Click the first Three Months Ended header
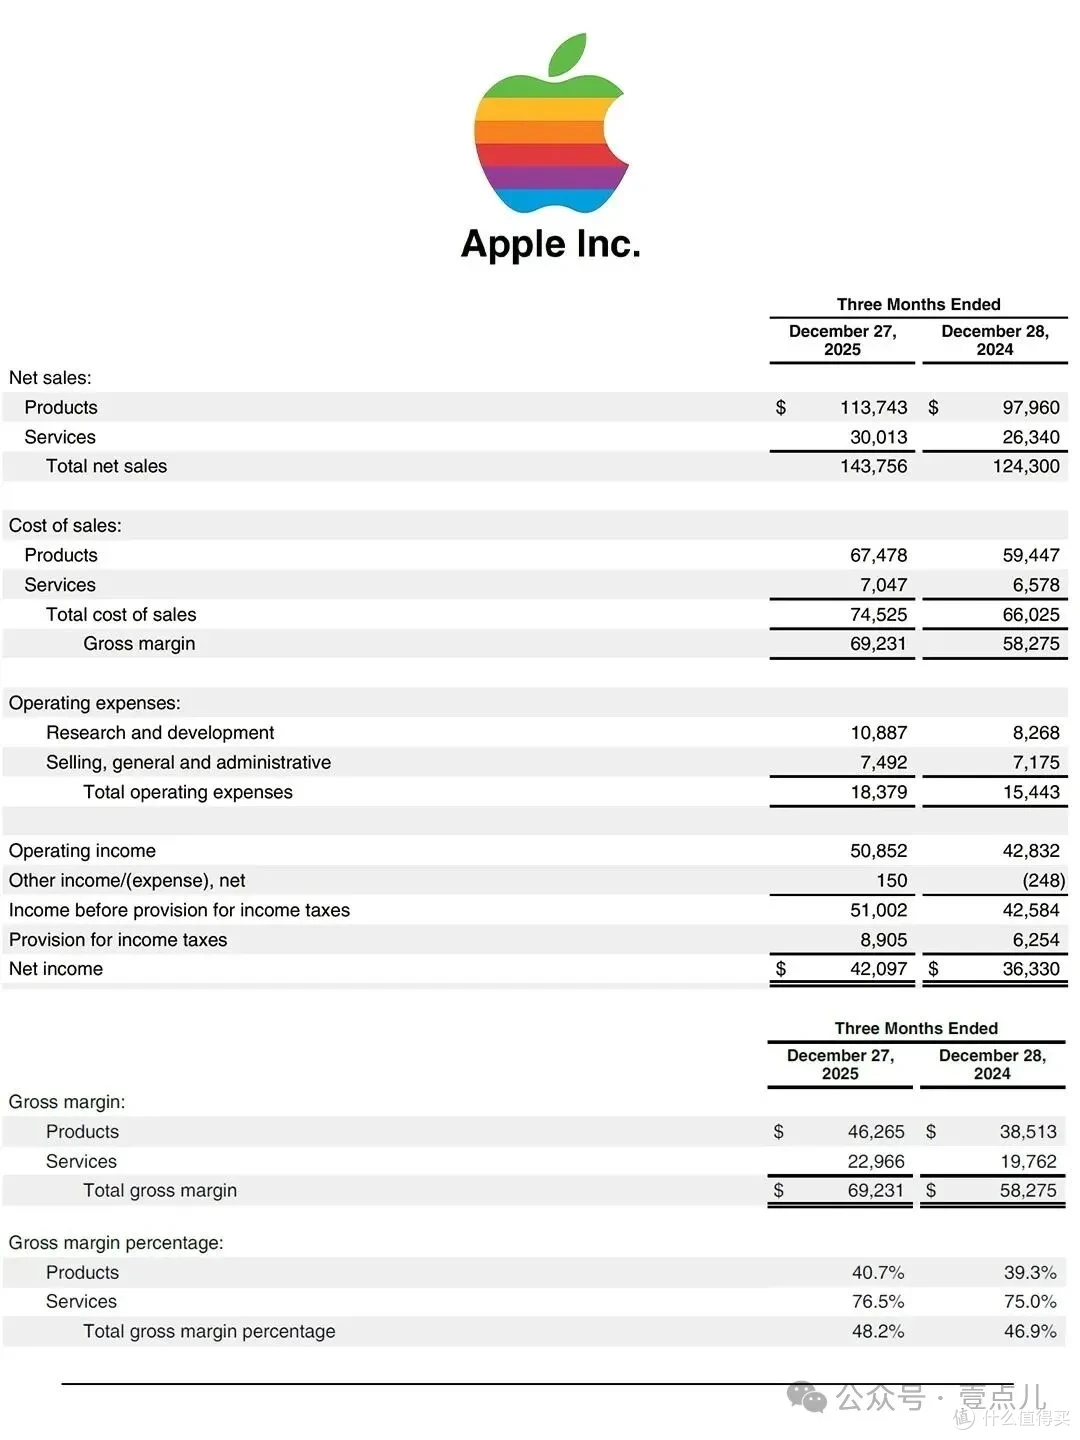The image size is (1080, 1440). point(918,304)
